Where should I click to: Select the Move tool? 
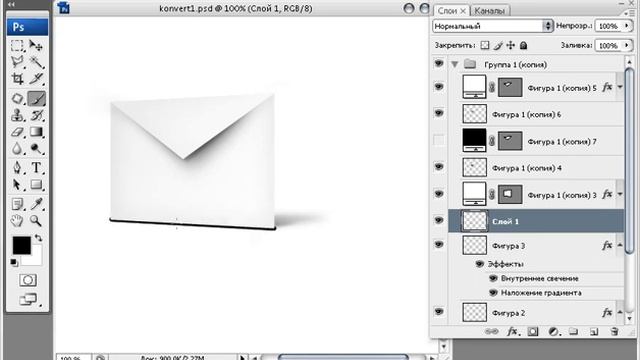point(36,46)
